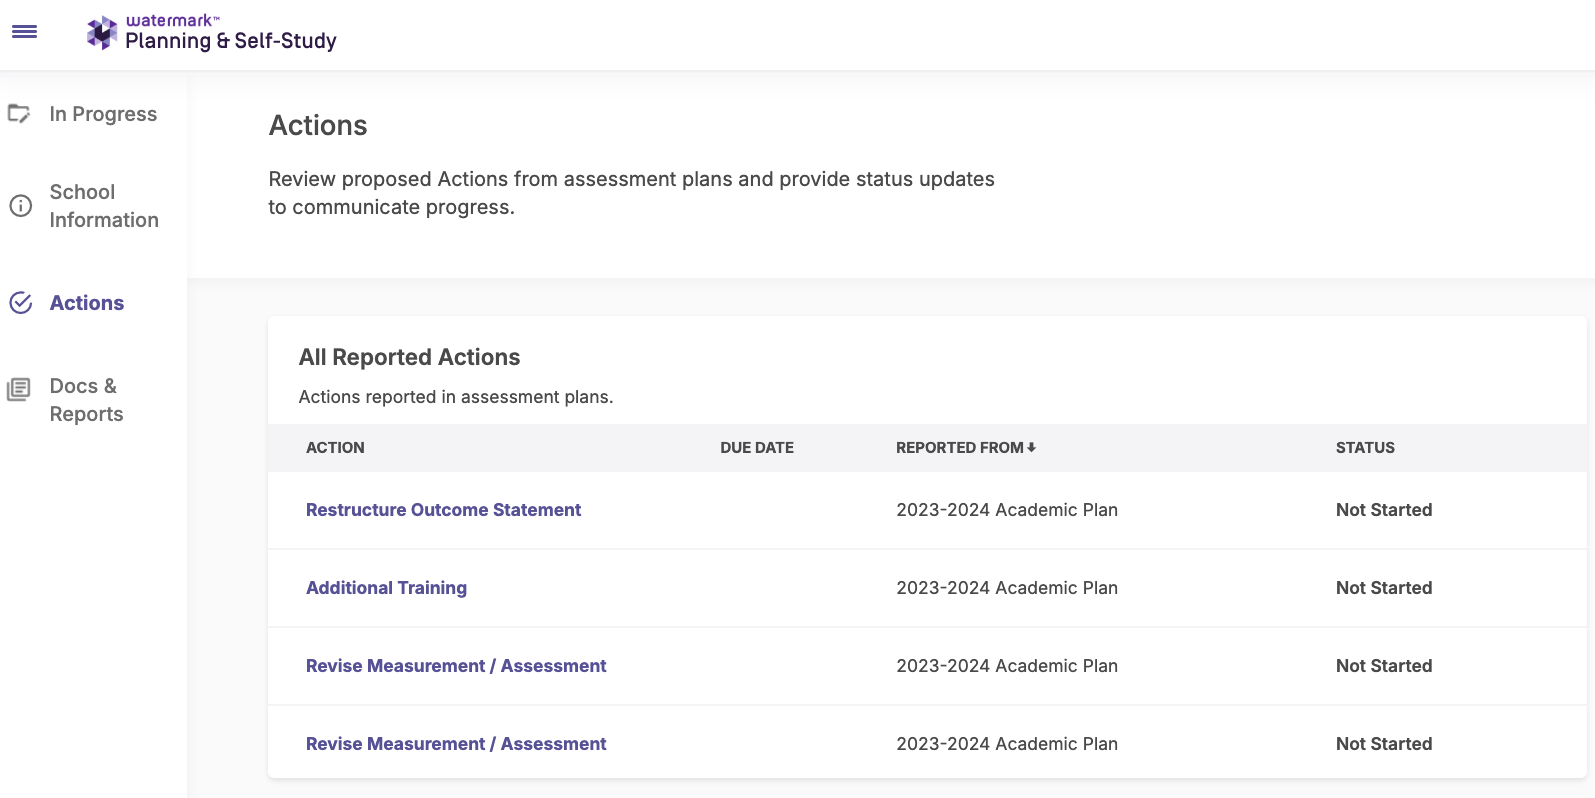This screenshot has width=1595, height=798.
Task: Toggle sort arrow beside Reported From
Action: [1031, 447]
